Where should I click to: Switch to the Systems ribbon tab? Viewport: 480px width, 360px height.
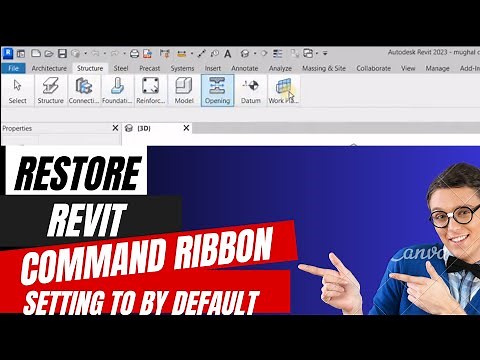click(x=182, y=68)
